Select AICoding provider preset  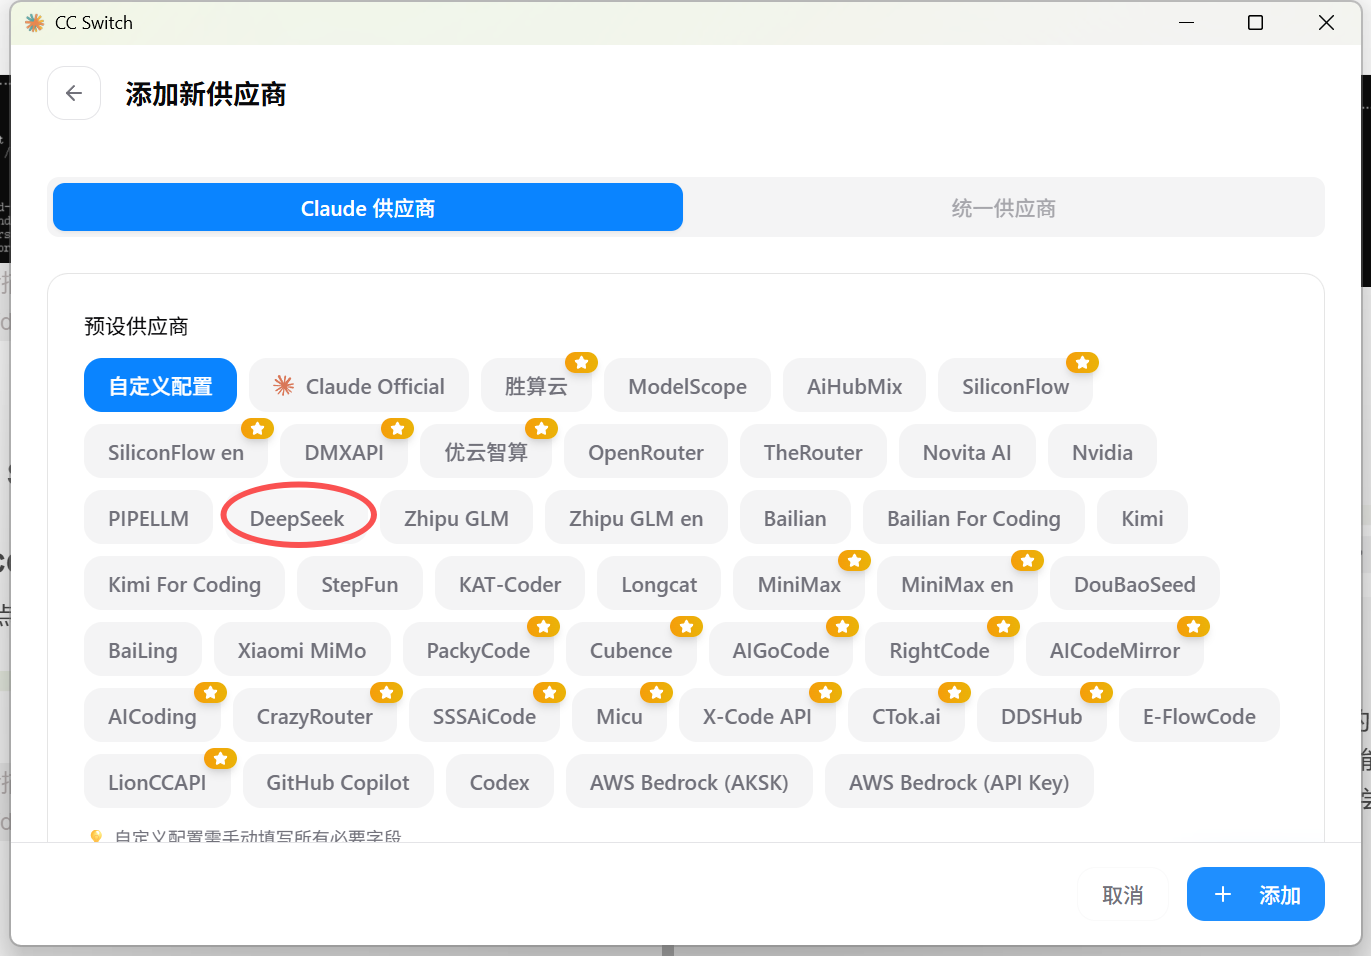(x=152, y=715)
